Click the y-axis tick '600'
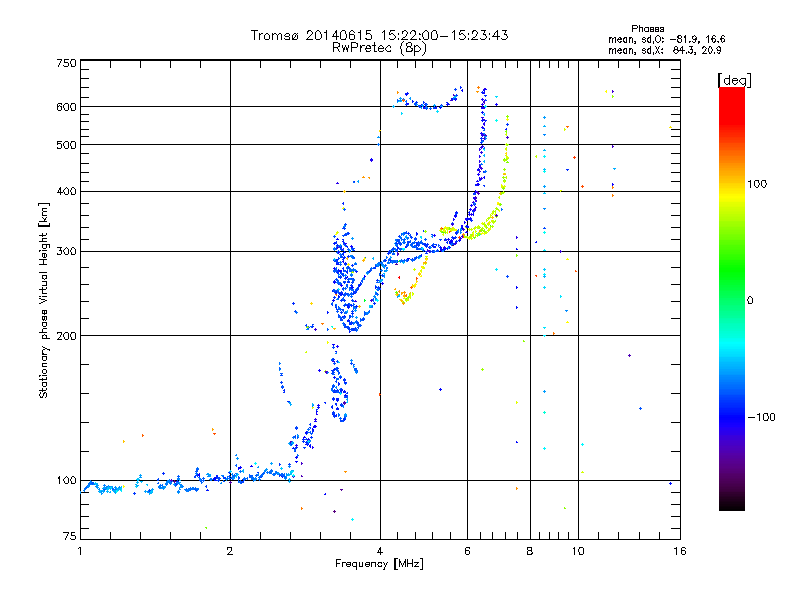 pos(67,107)
